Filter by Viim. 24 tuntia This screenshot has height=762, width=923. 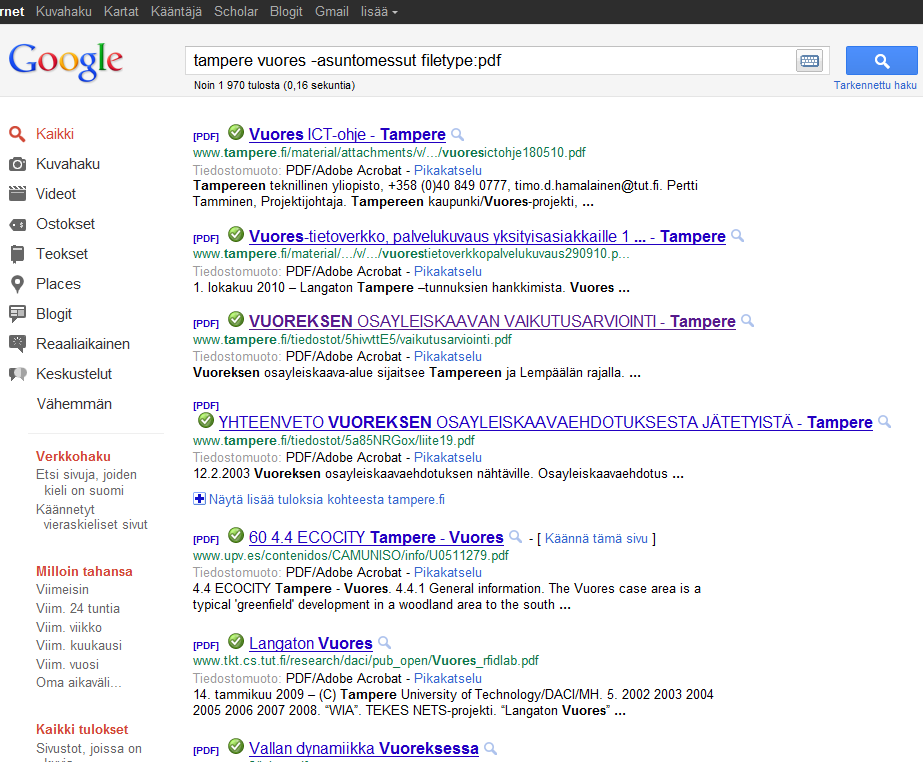coord(78,608)
